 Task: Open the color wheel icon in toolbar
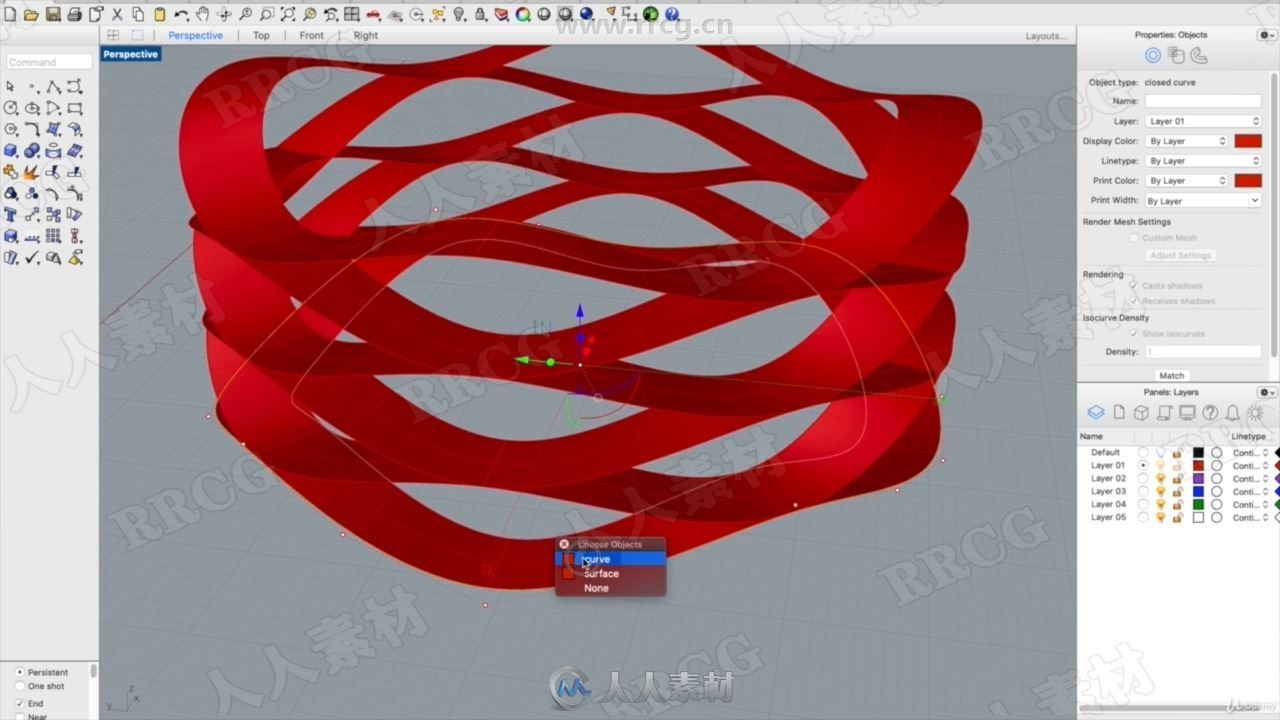coord(523,14)
